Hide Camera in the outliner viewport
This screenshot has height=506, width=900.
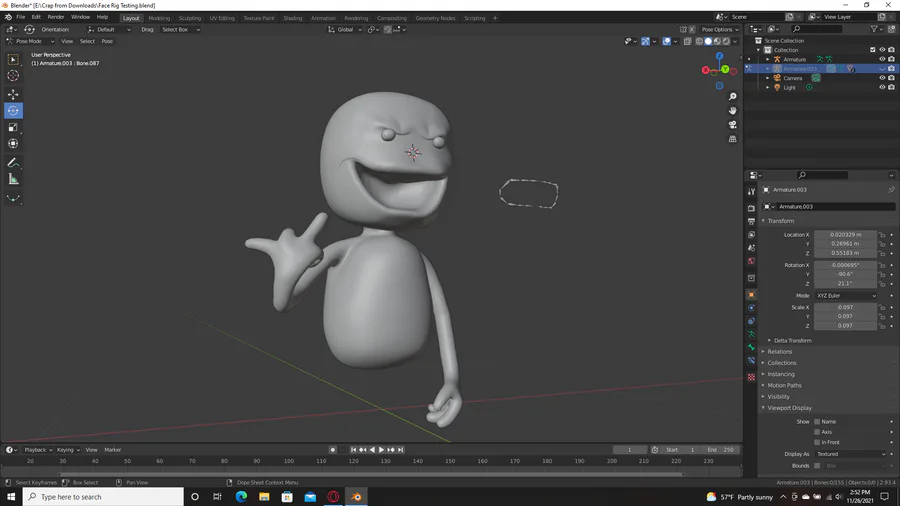click(x=882, y=78)
